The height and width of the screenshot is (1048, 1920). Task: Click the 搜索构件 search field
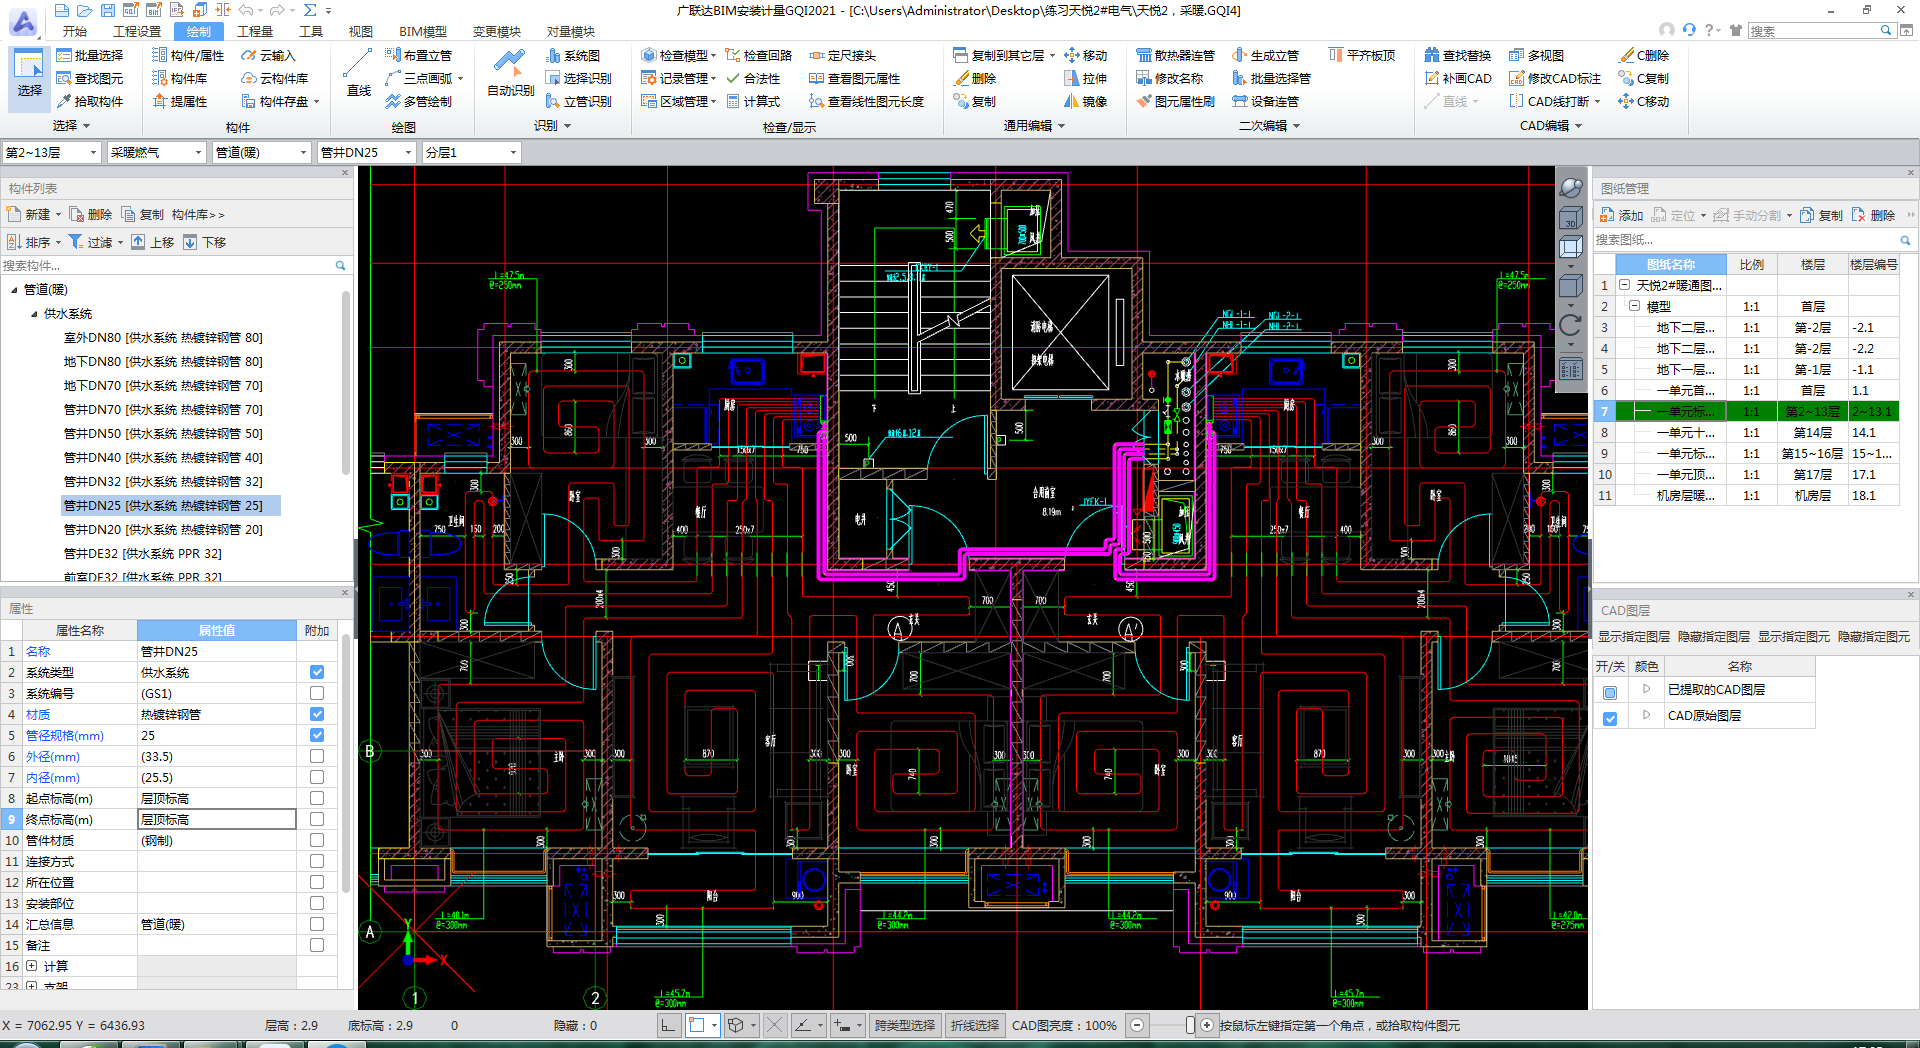[167, 266]
